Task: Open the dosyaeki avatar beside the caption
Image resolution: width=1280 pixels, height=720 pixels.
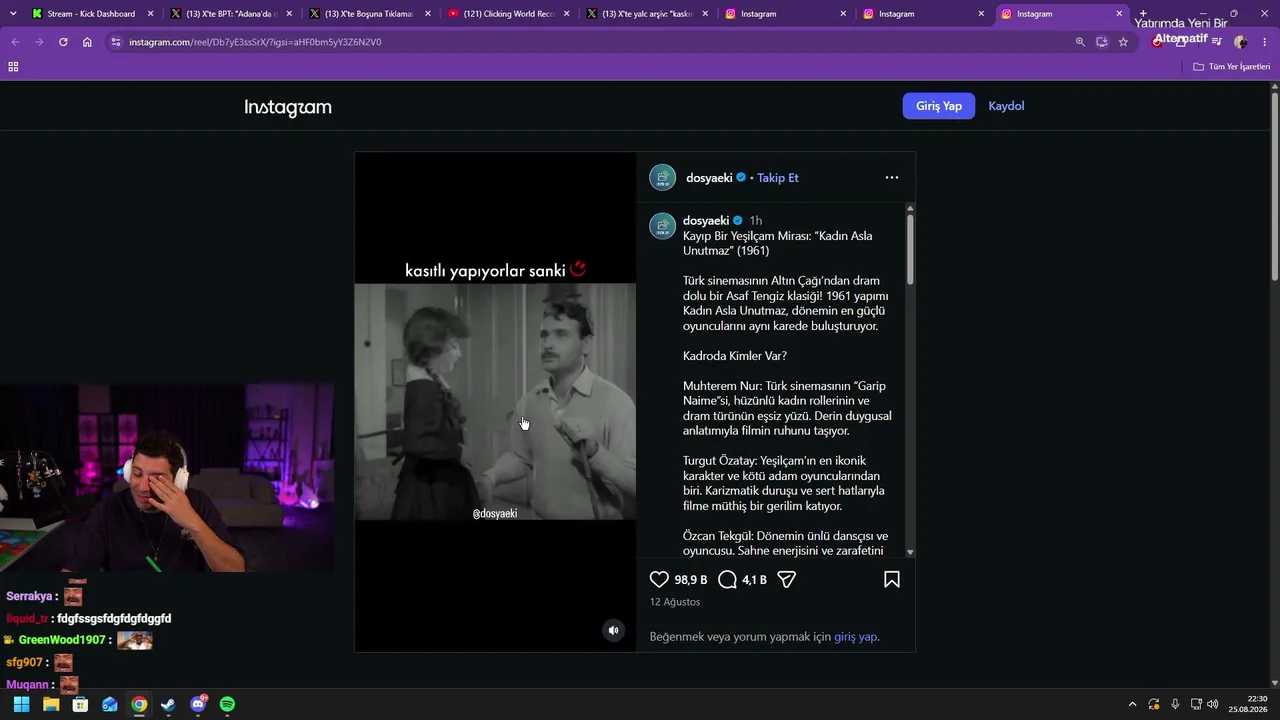Action: [x=663, y=226]
